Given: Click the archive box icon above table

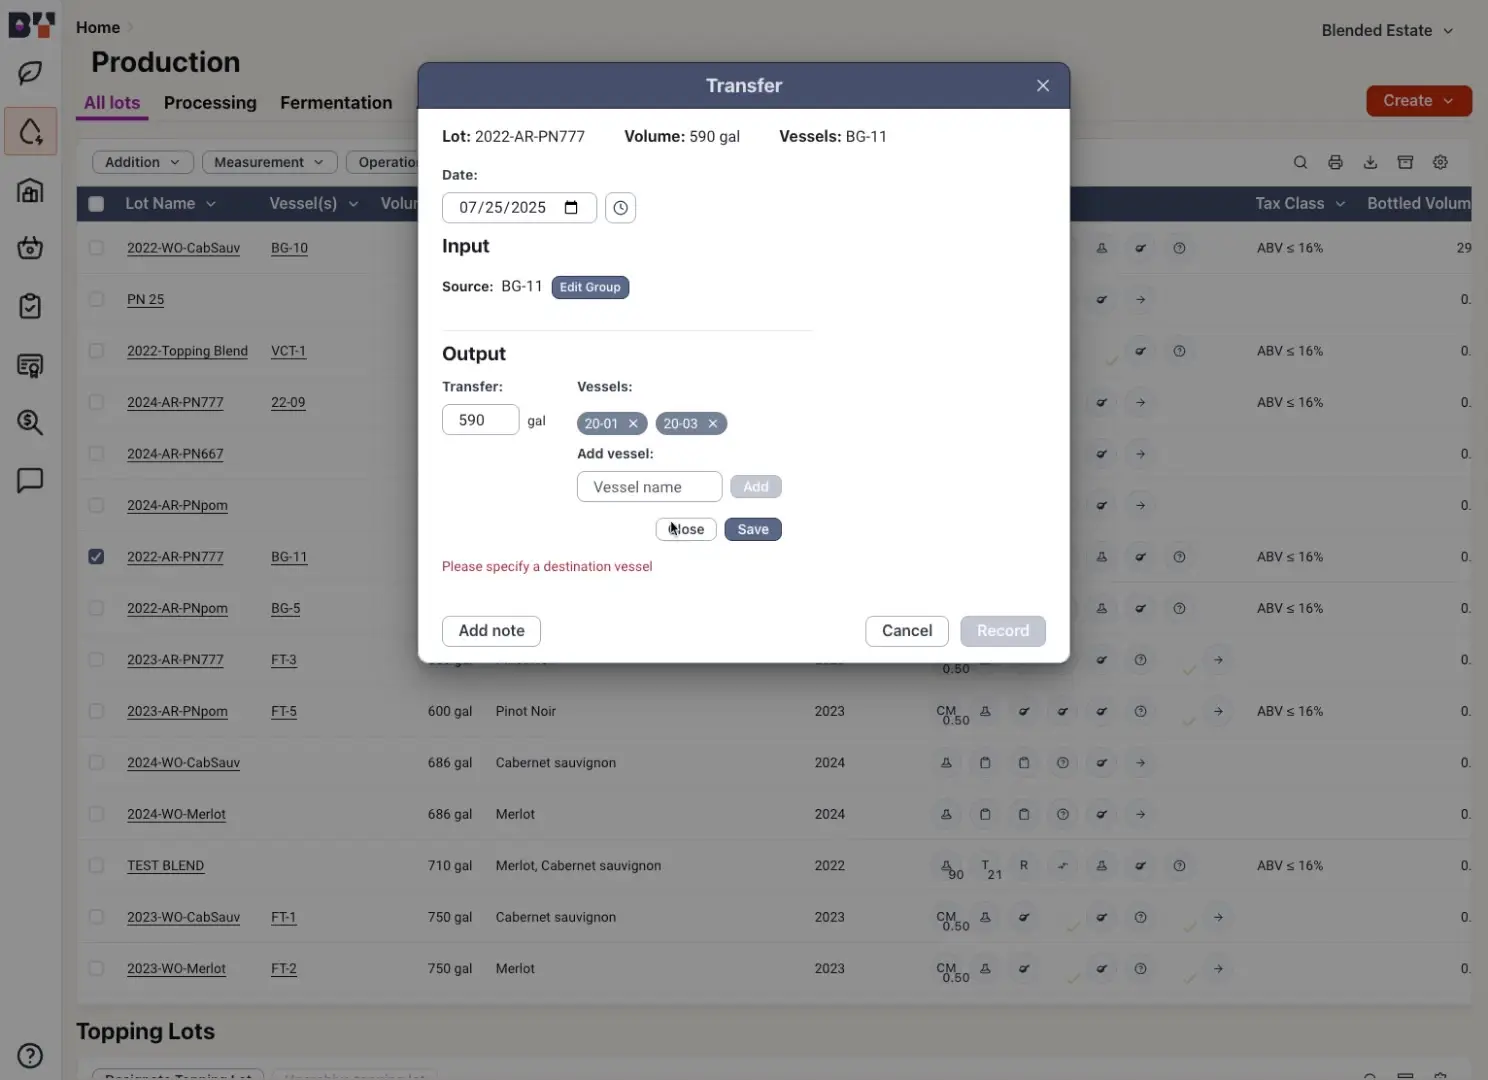Looking at the screenshot, I should pos(1405,162).
